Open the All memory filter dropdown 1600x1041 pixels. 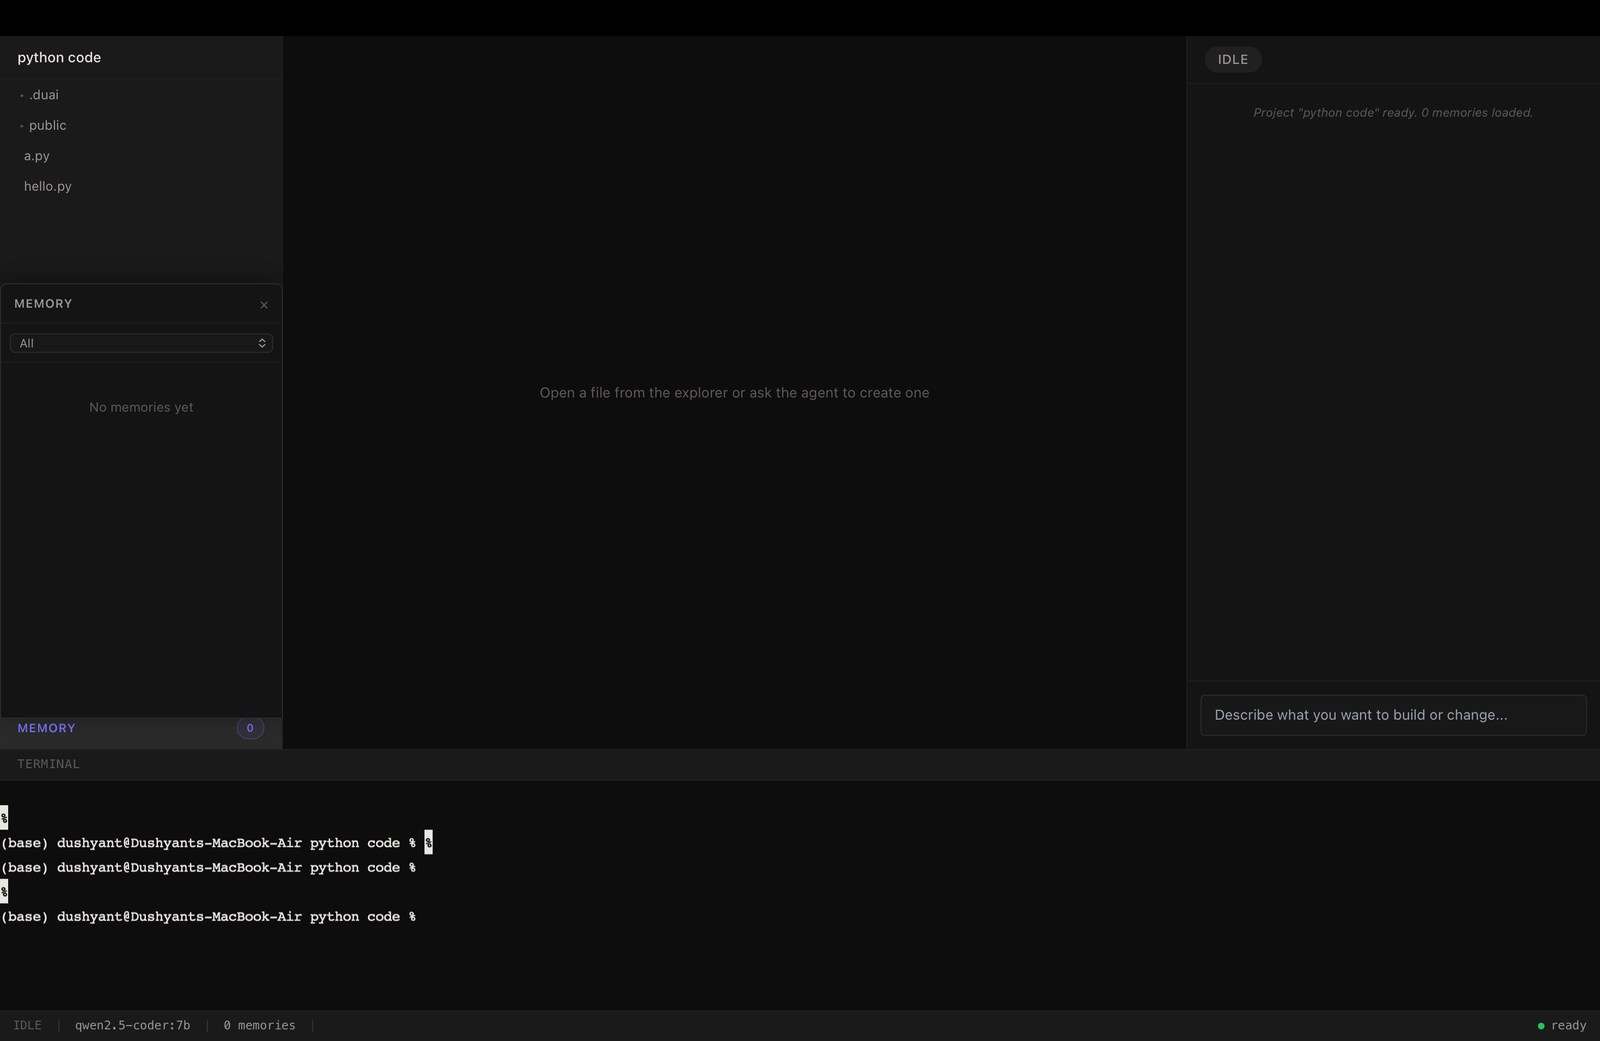click(141, 343)
